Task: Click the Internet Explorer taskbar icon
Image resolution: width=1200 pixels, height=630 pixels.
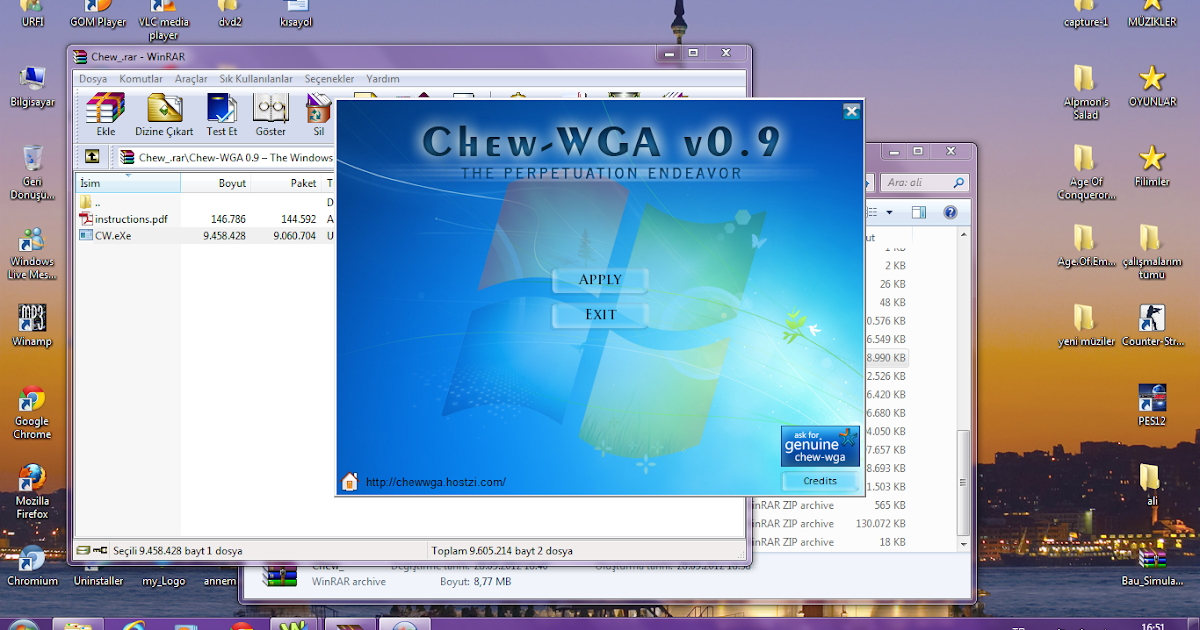Action: pos(133,625)
